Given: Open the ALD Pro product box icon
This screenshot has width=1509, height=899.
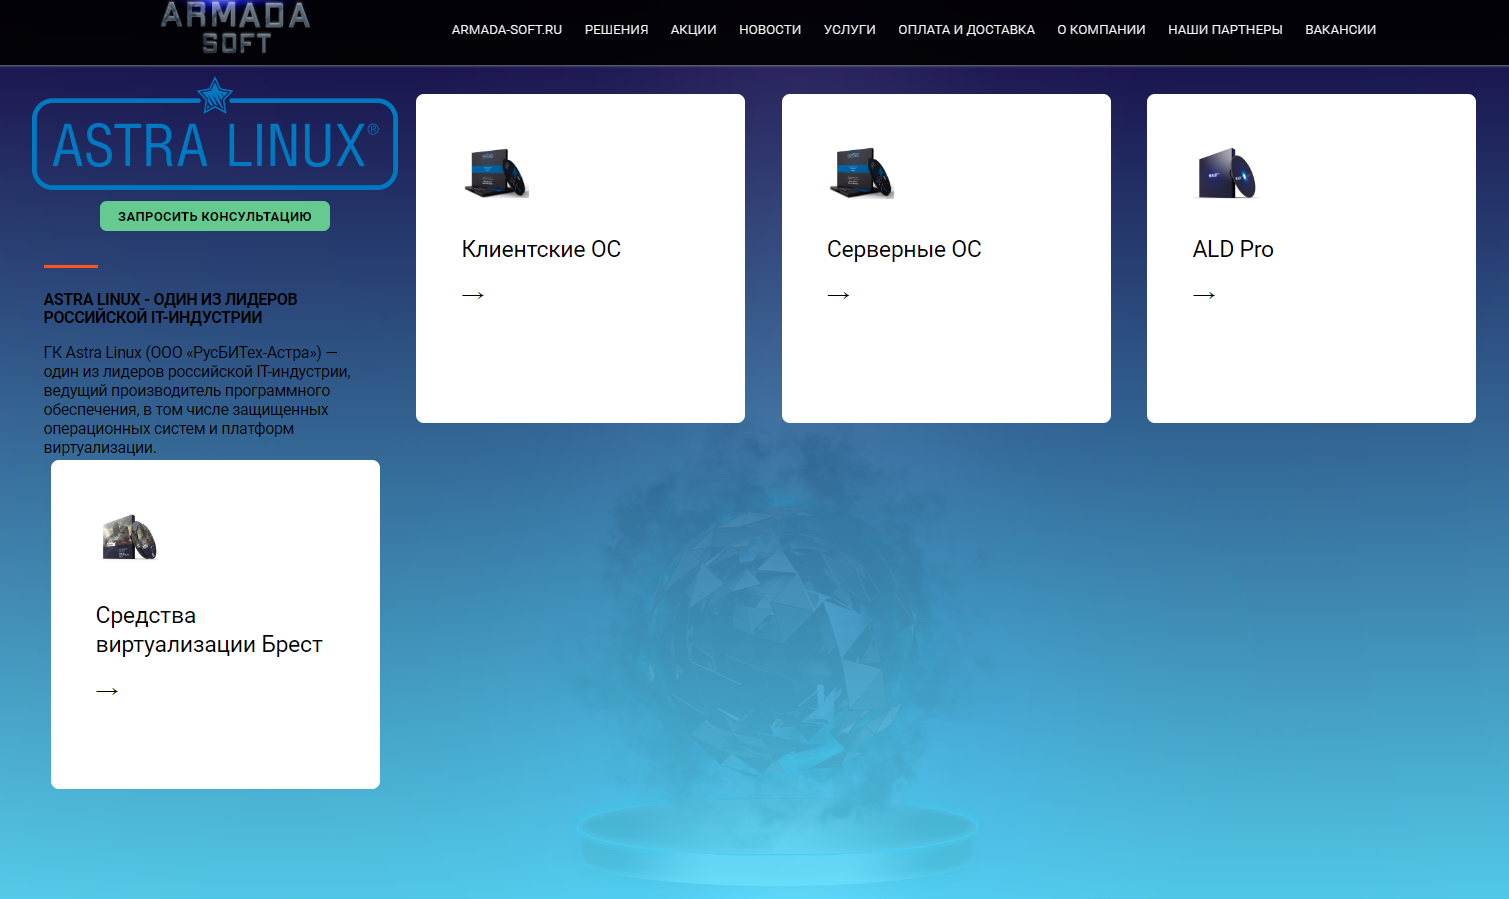Looking at the screenshot, I should [1227, 173].
